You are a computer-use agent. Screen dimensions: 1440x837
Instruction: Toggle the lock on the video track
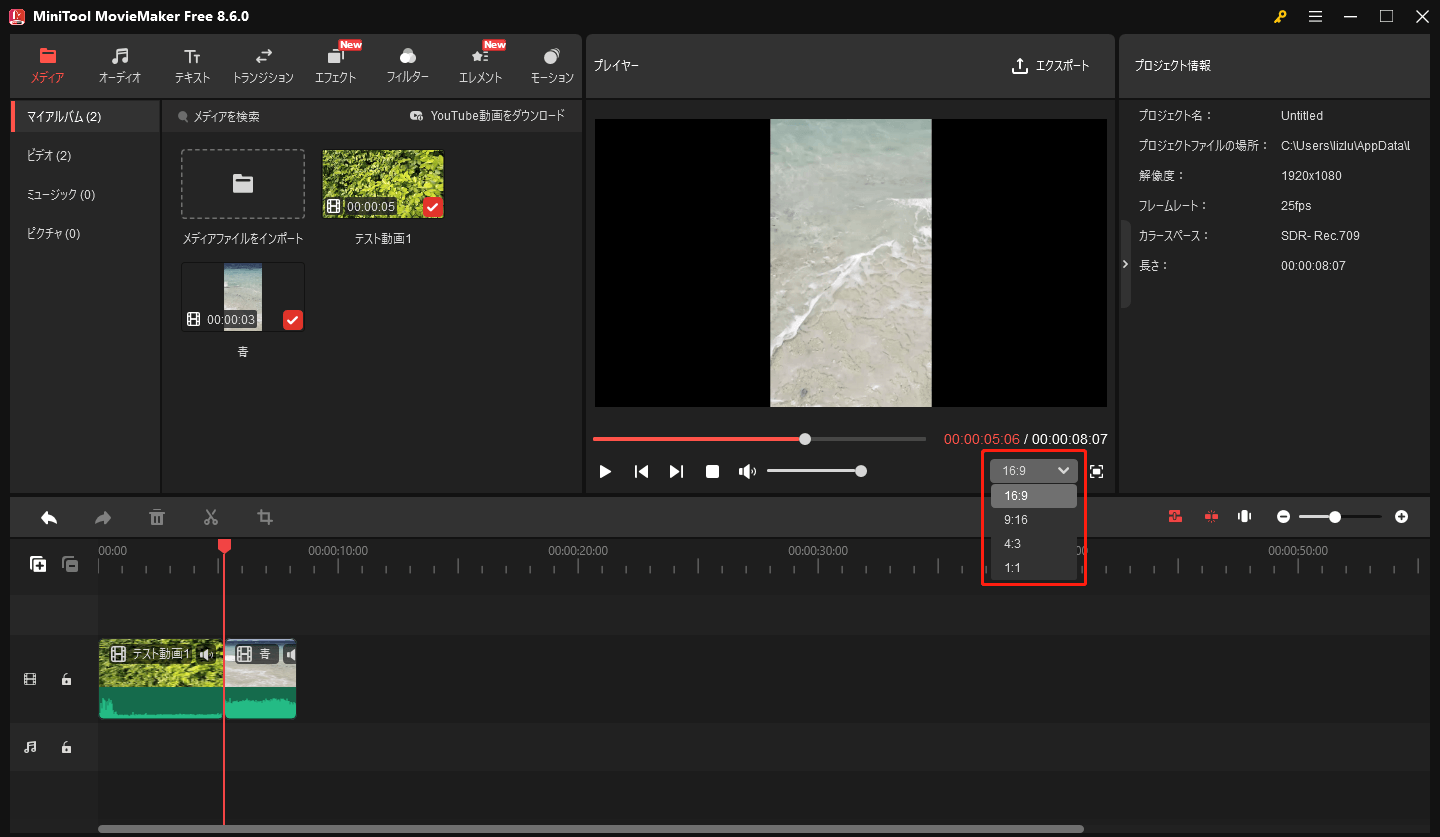(x=66, y=679)
